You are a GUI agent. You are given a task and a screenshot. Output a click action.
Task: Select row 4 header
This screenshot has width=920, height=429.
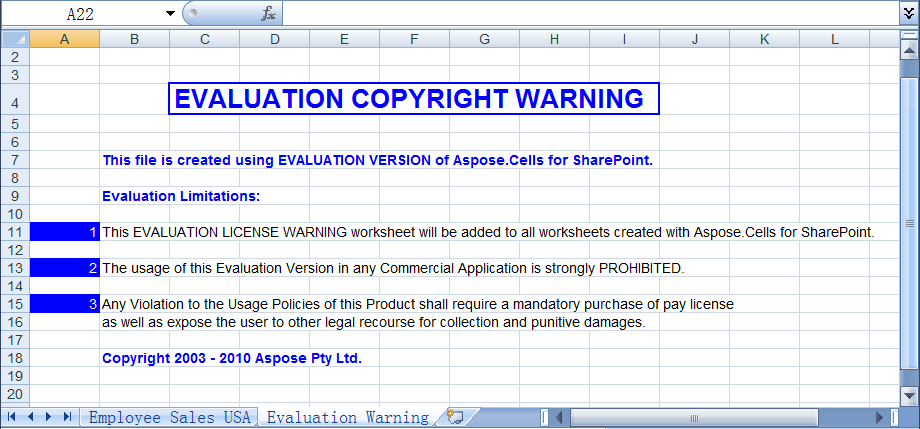tap(15, 99)
